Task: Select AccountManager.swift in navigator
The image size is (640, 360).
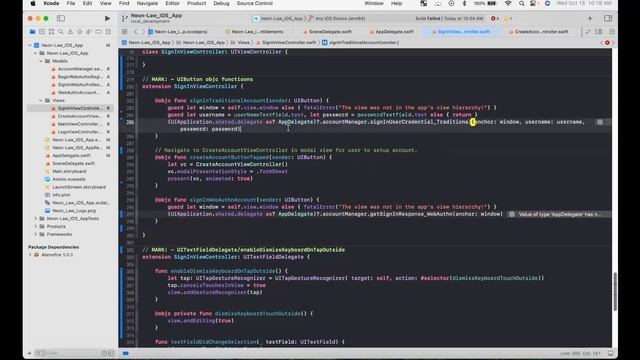Action: click(80, 69)
